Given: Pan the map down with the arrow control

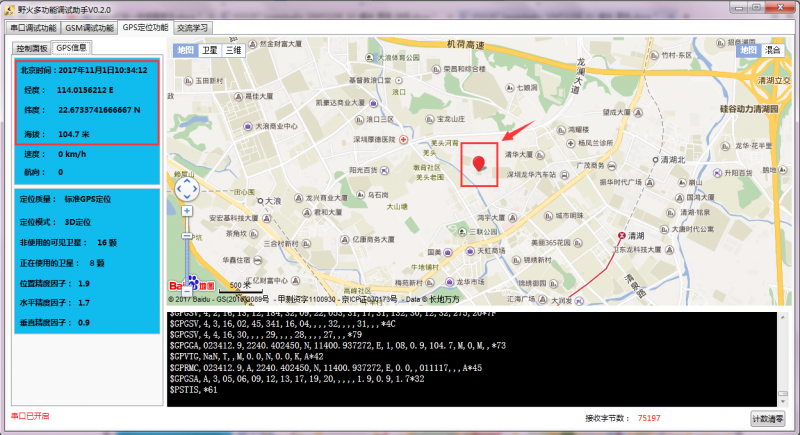Looking at the screenshot, I should tap(187, 197).
